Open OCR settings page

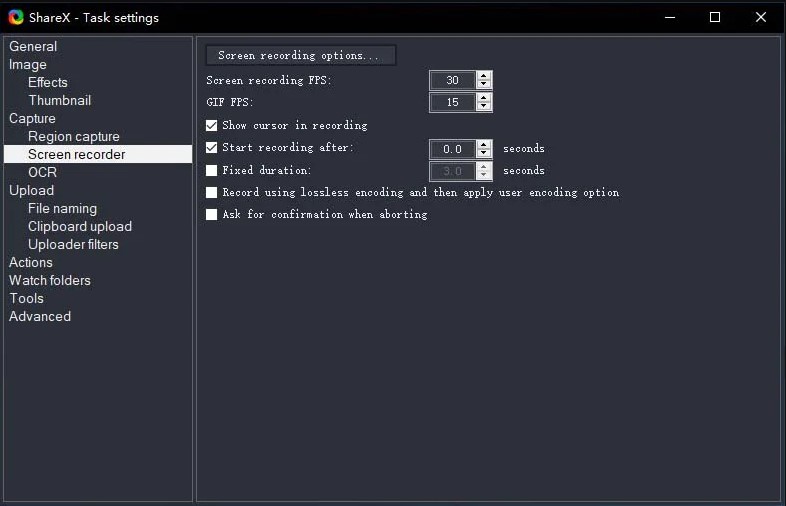(42, 173)
